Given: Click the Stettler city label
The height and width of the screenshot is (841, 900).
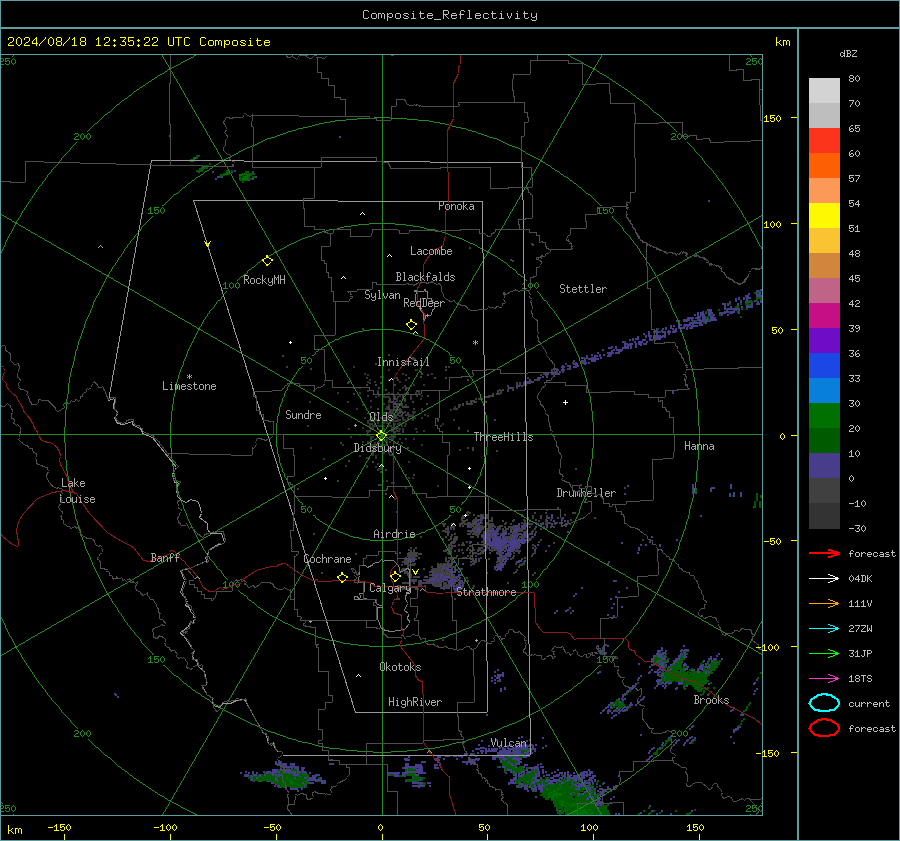Looking at the screenshot, I should point(583,289).
